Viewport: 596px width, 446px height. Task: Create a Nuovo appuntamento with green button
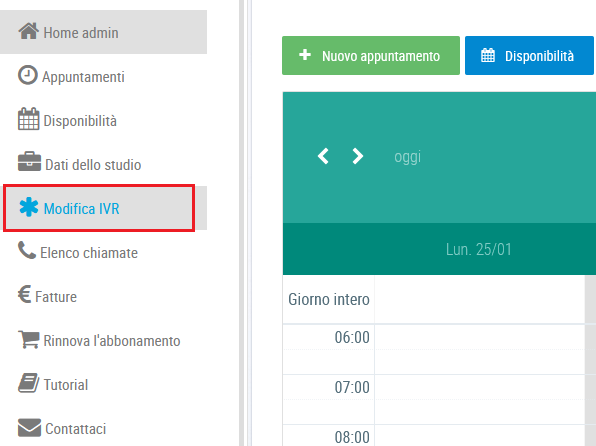(371, 56)
